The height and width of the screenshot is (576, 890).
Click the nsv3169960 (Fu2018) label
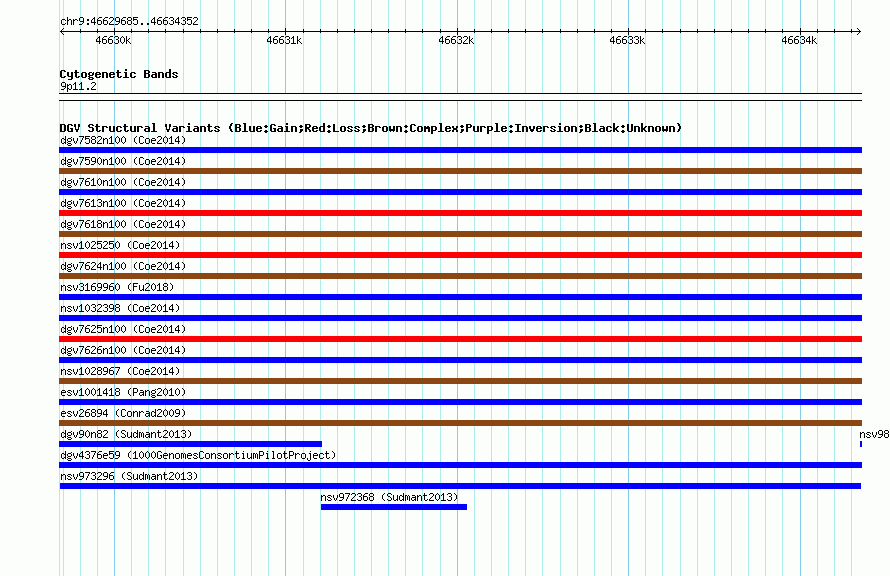point(117,287)
